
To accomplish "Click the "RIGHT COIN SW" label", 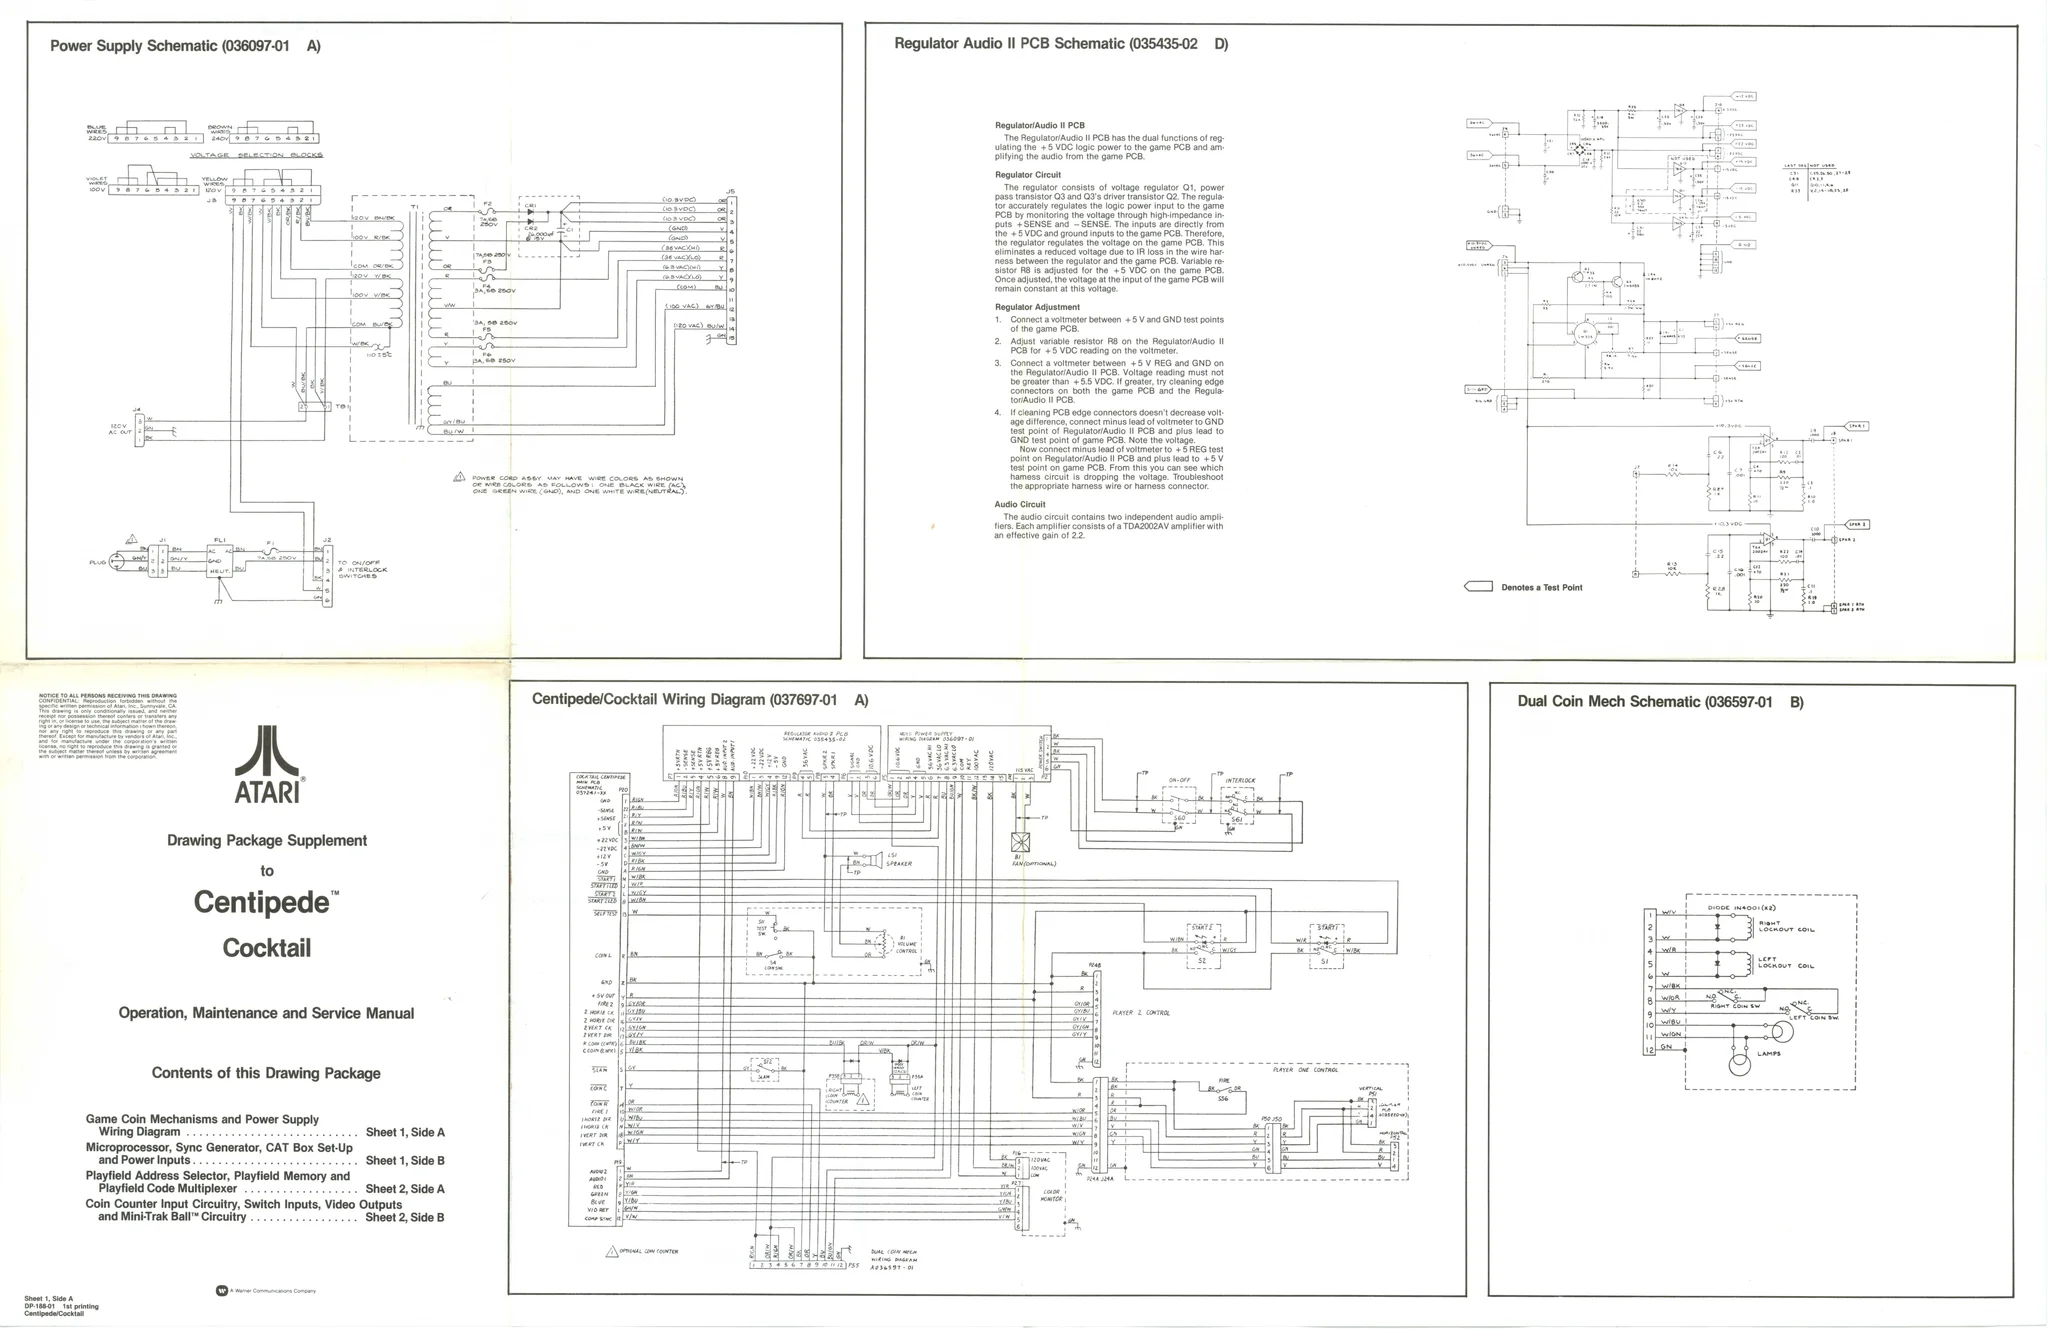I will (1734, 1006).
